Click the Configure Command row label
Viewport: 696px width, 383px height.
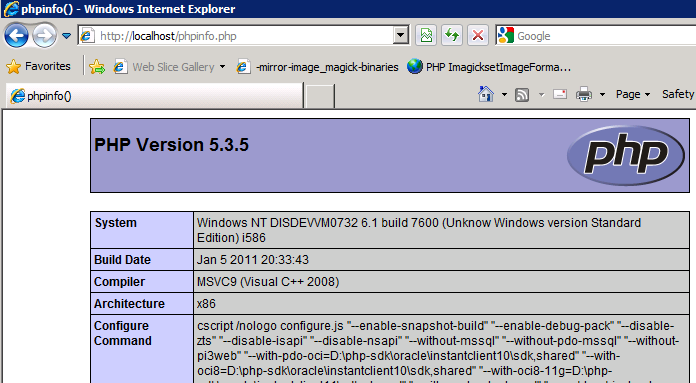coord(123,333)
